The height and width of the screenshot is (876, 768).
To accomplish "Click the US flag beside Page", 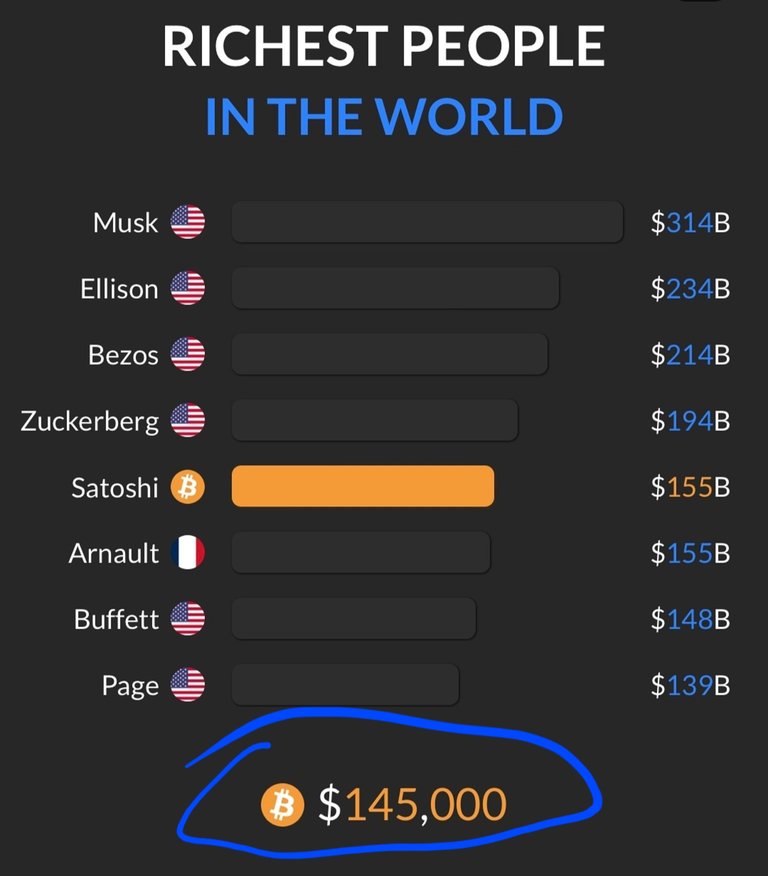I will 188,684.
